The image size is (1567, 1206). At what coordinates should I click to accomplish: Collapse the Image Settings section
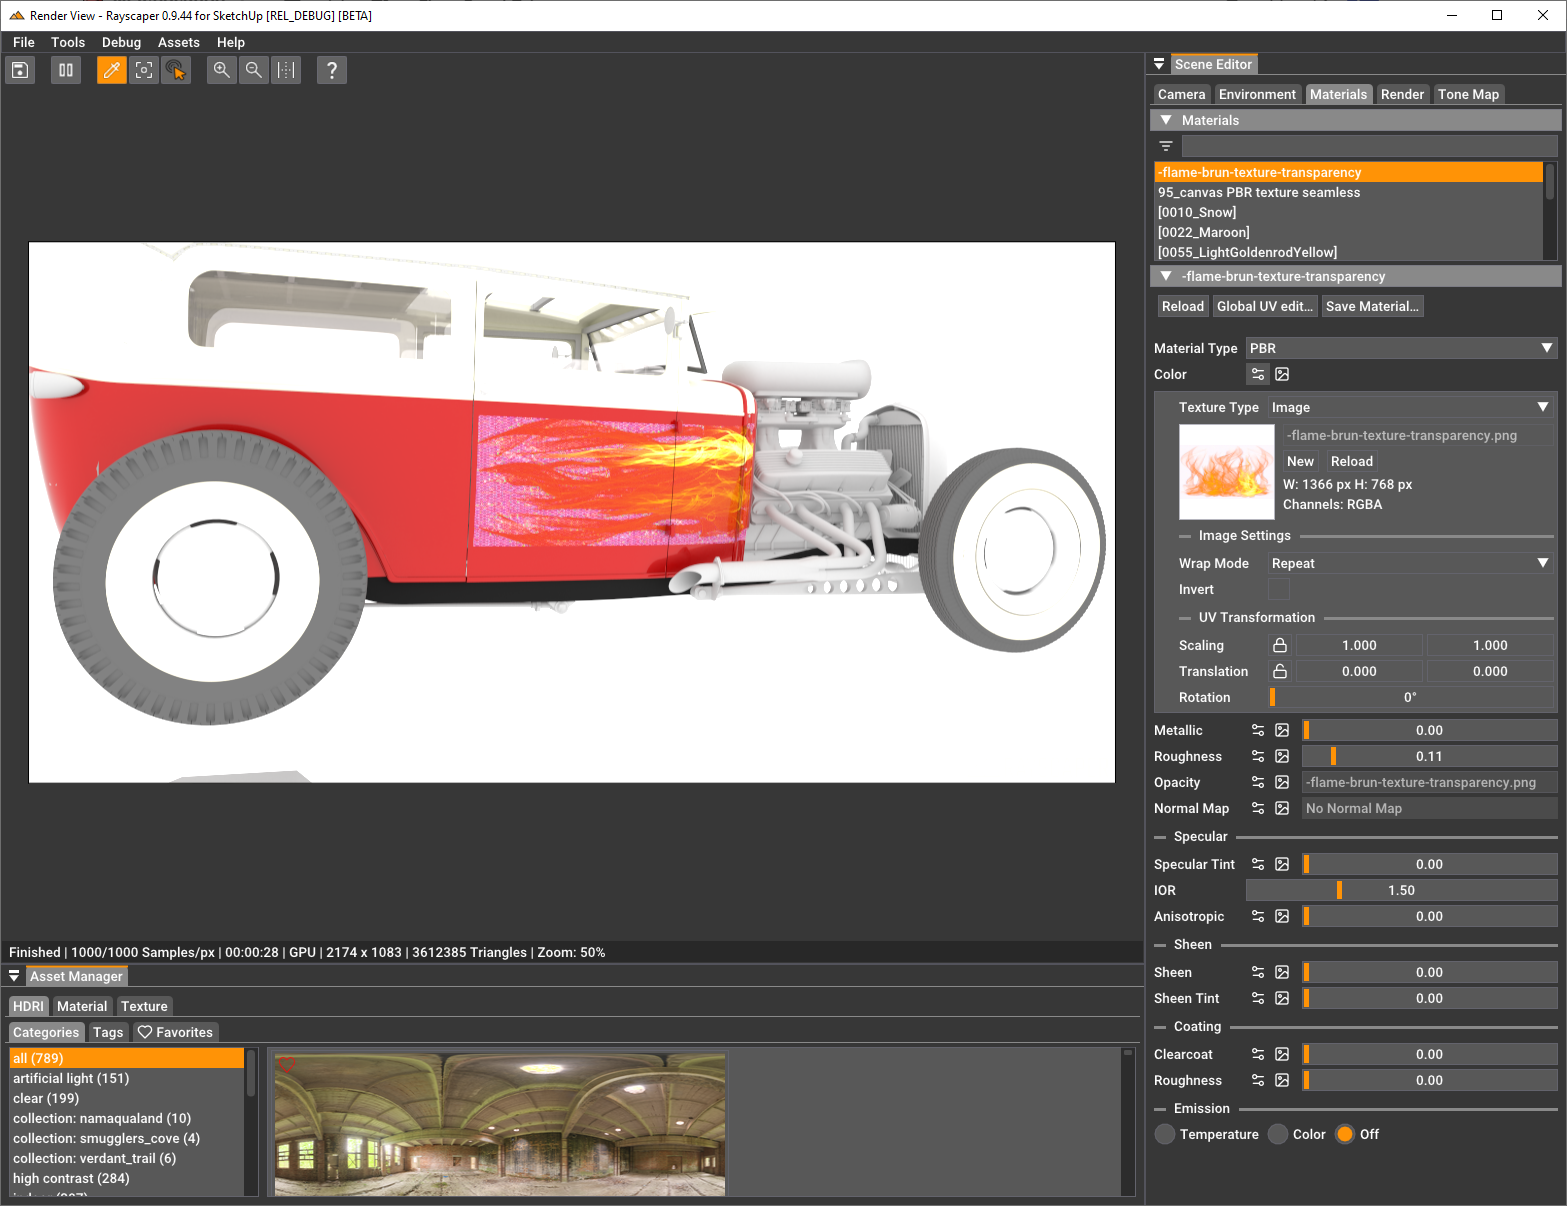coord(1185,536)
